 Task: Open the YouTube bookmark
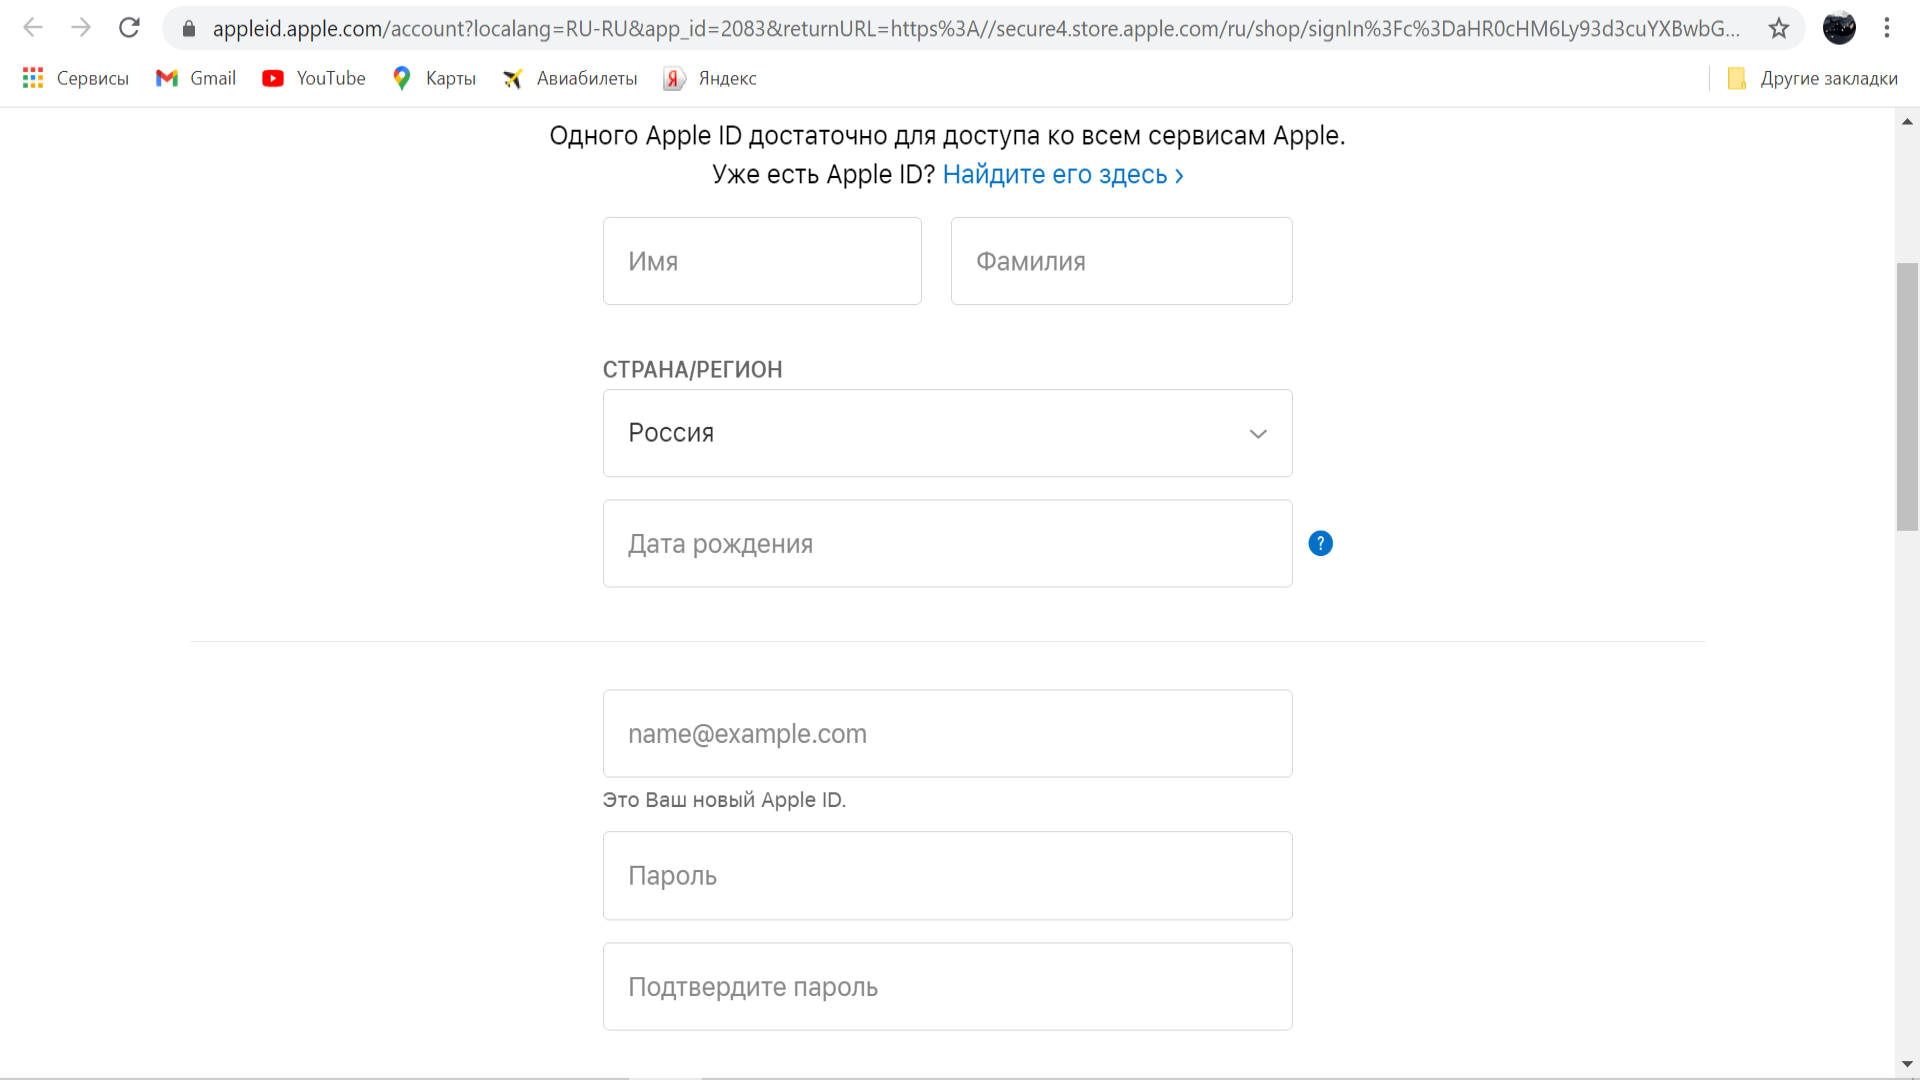[x=314, y=78]
